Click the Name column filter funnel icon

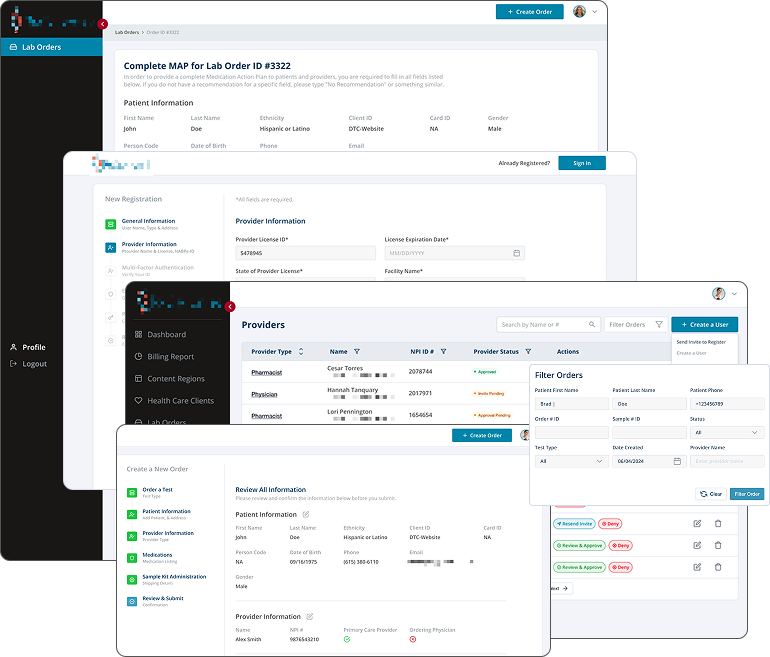click(357, 352)
